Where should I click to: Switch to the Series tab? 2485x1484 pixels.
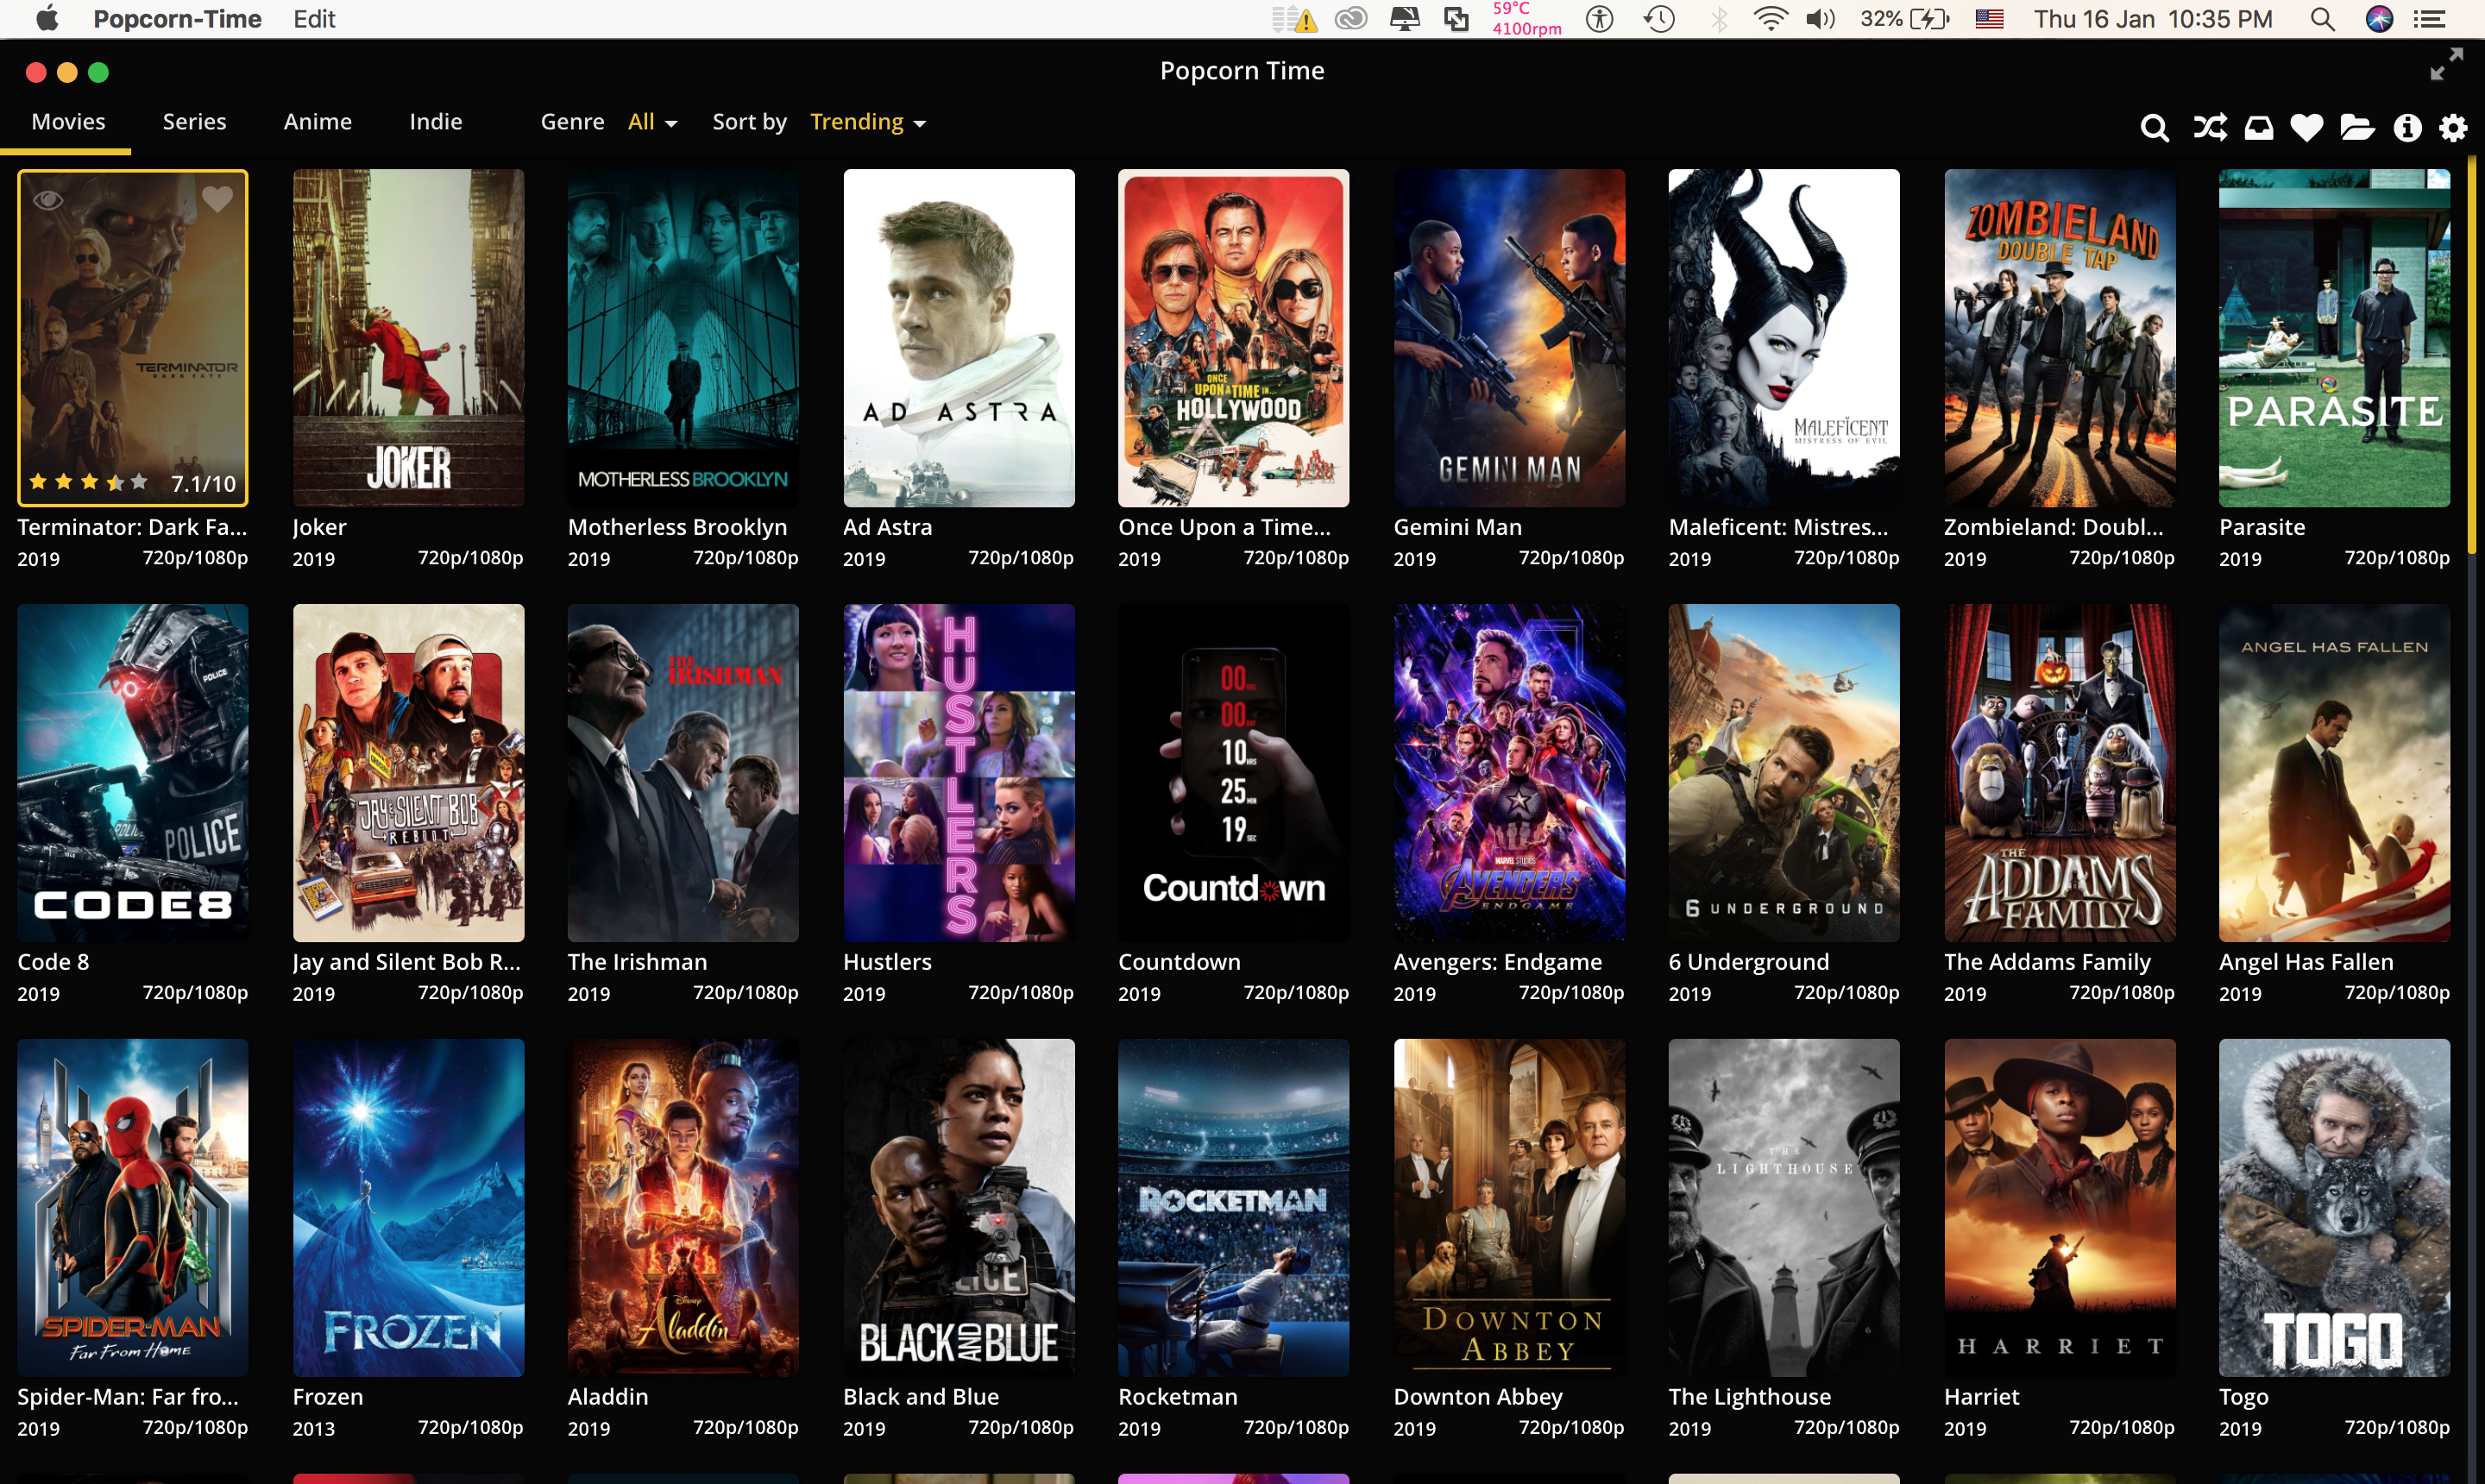point(194,122)
